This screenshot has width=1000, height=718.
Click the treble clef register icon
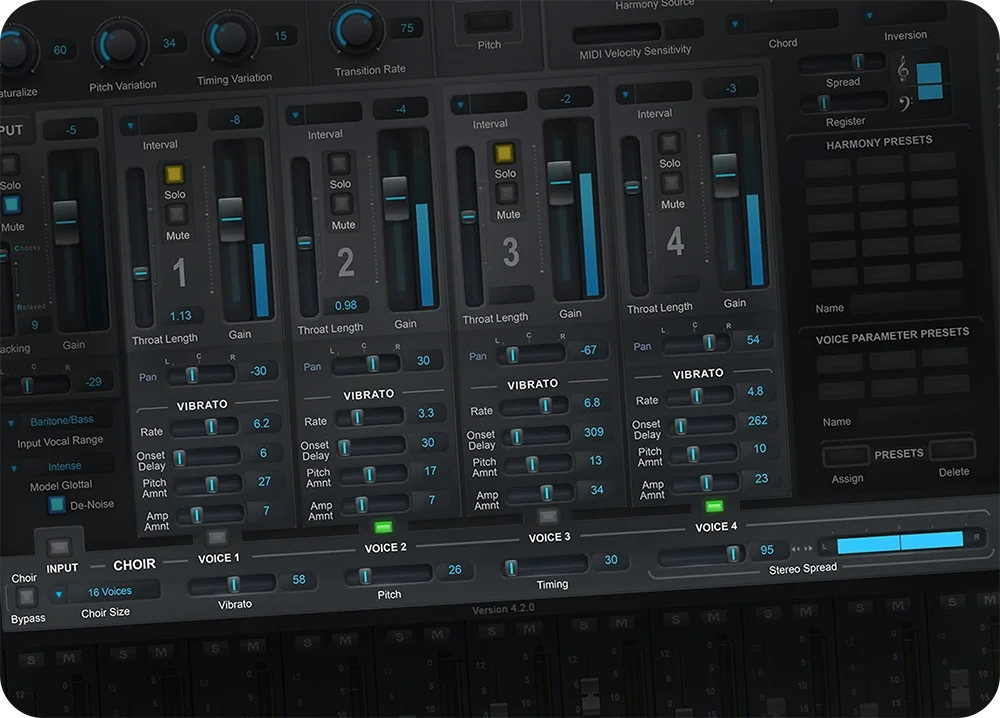pos(903,69)
